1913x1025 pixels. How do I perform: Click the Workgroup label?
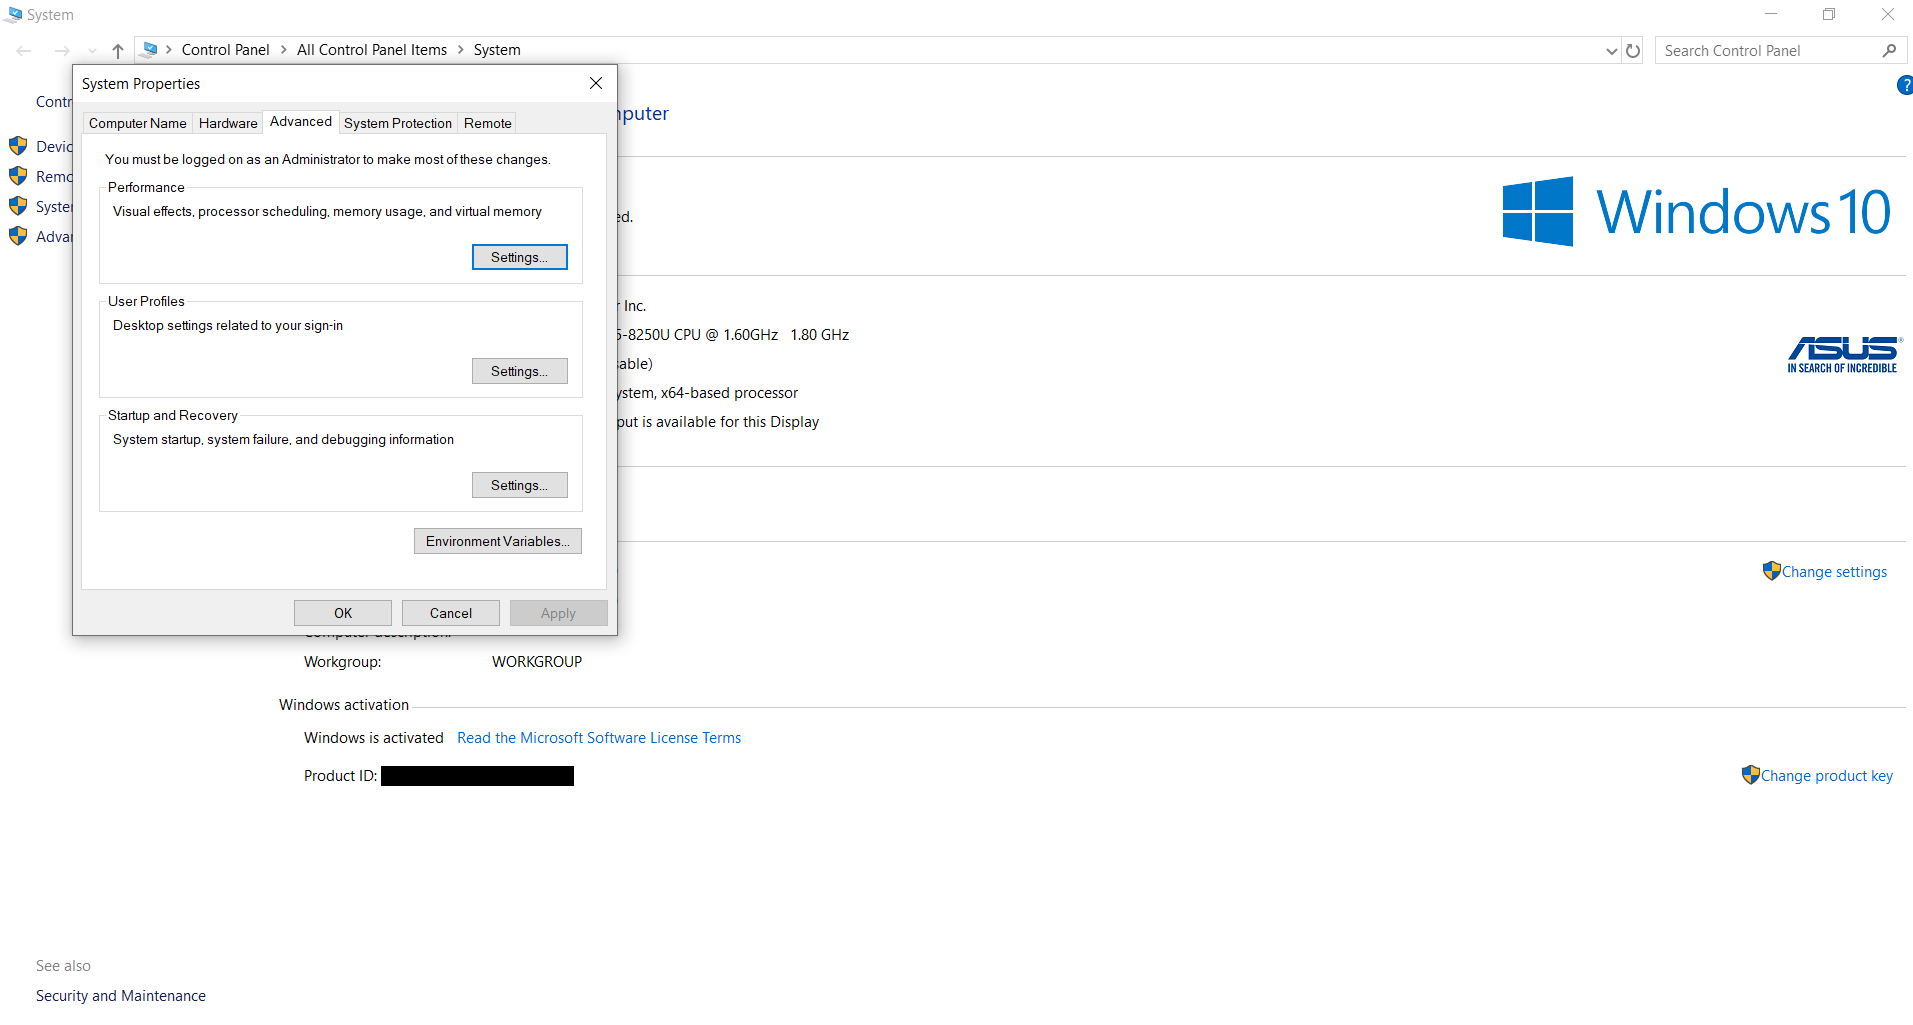[x=342, y=662]
